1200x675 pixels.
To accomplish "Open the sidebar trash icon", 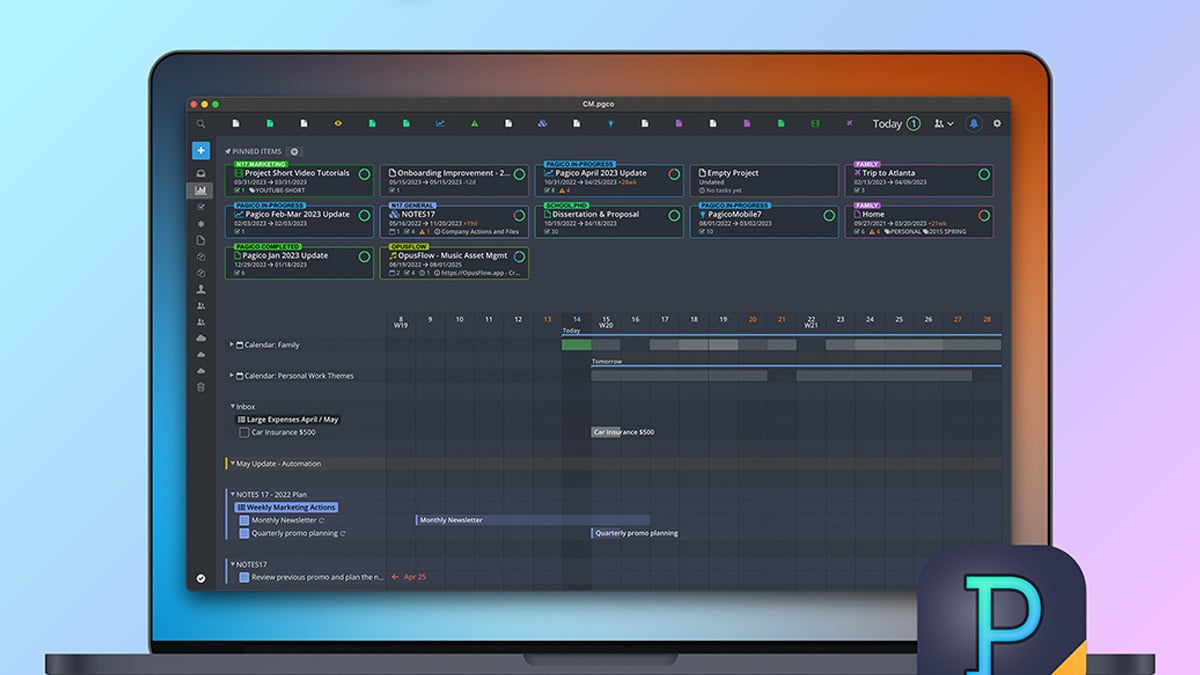I will point(201,386).
